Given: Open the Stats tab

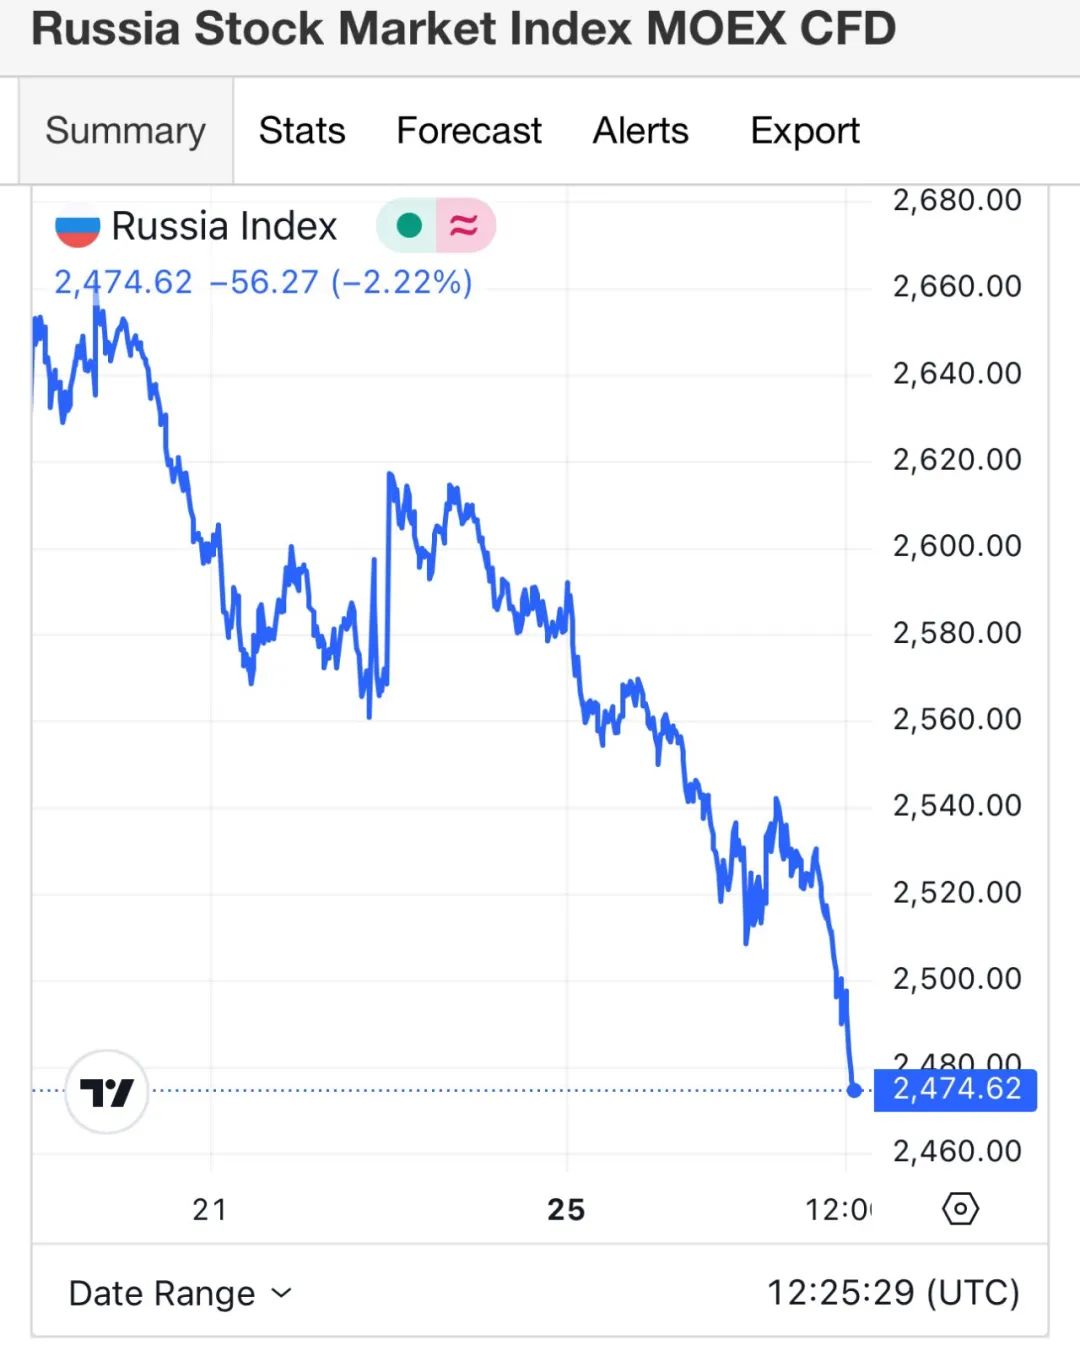Looking at the screenshot, I should (x=302, y=131).
